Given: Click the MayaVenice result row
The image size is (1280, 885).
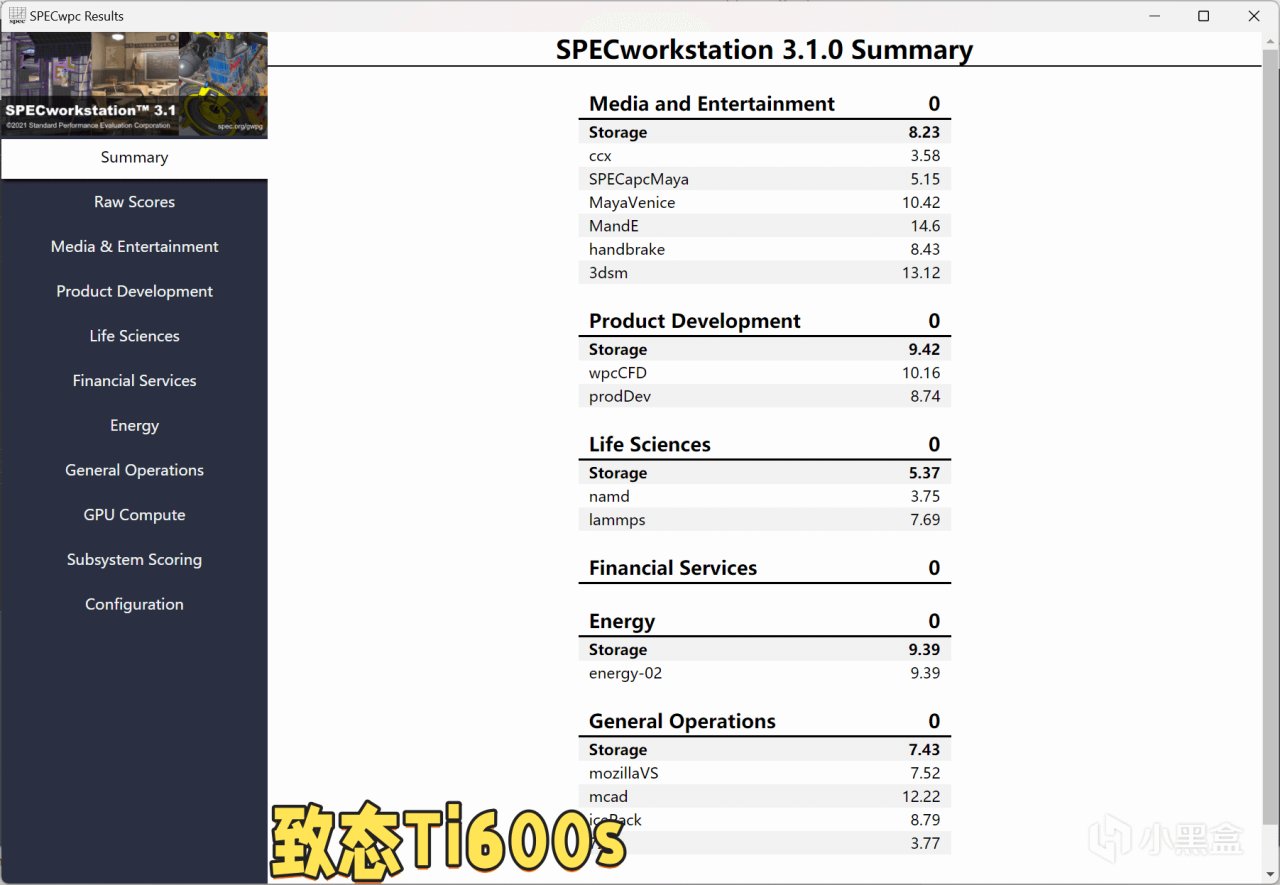Looking at the screenshot, I should coord(764,202).
